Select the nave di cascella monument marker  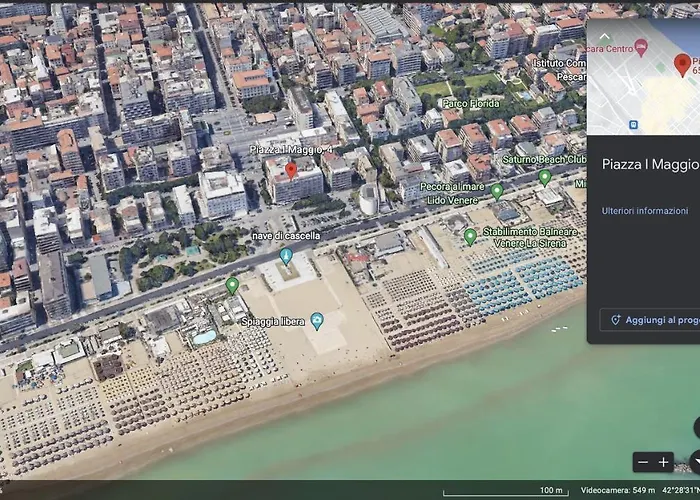click(286, 256)
